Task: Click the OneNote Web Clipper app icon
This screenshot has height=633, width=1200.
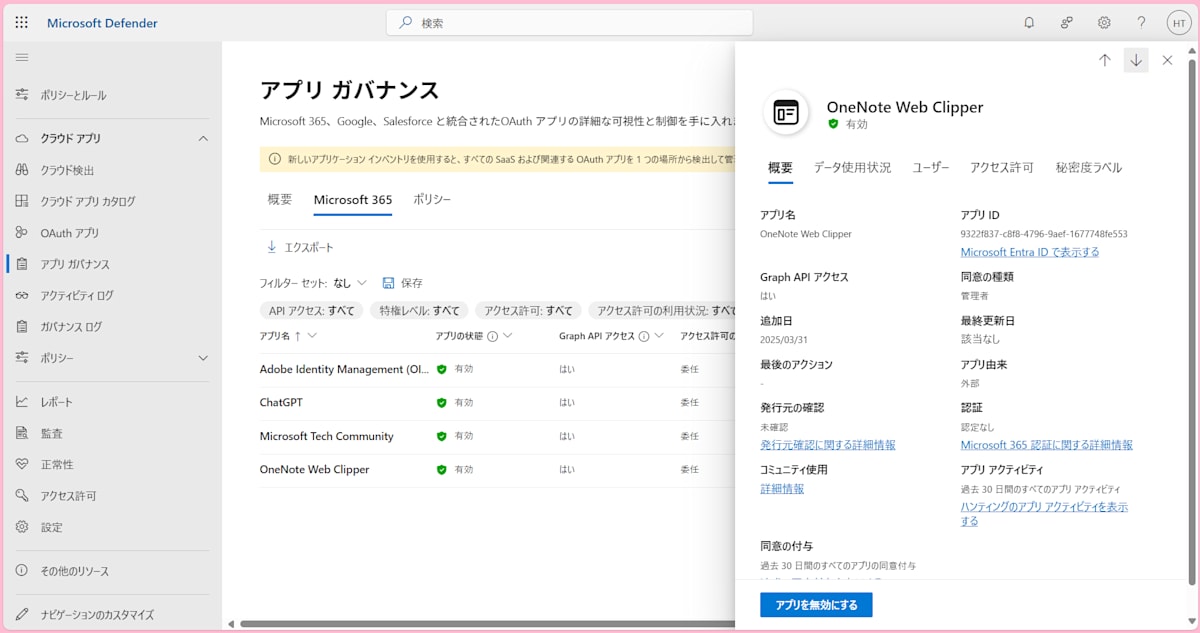Action: (786, 112)
